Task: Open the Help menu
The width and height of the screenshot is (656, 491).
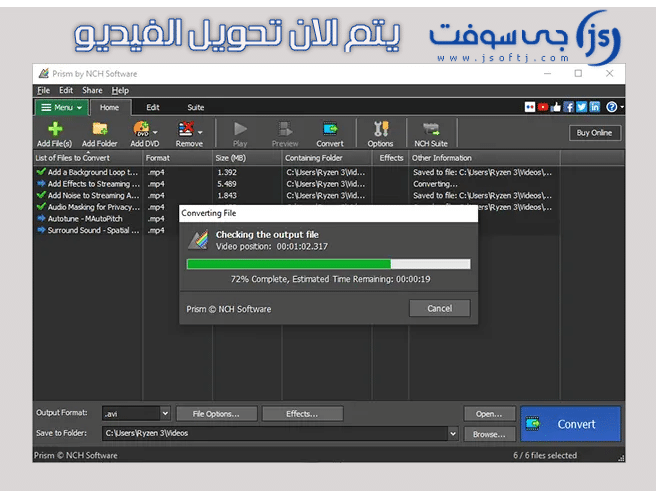Action: click(x=120, y=90)
